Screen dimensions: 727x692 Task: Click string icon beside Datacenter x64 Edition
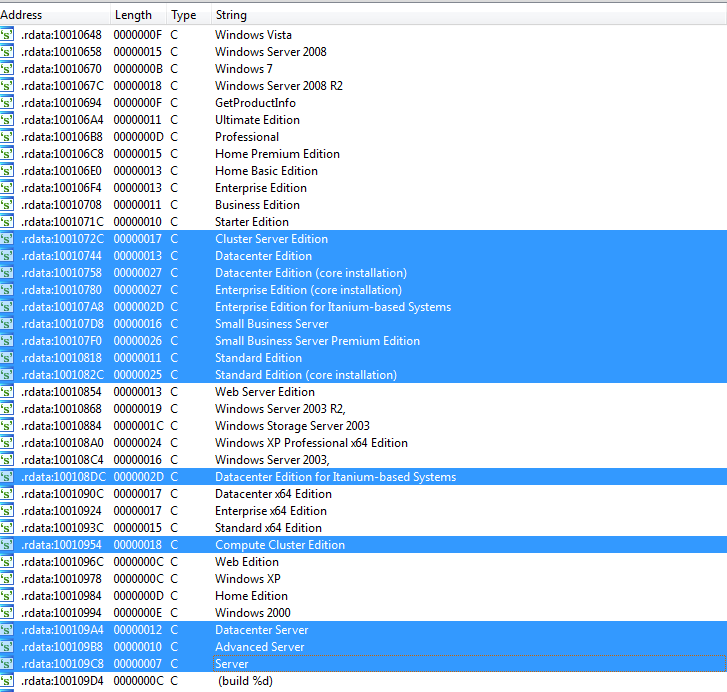(x=7, y=494)
